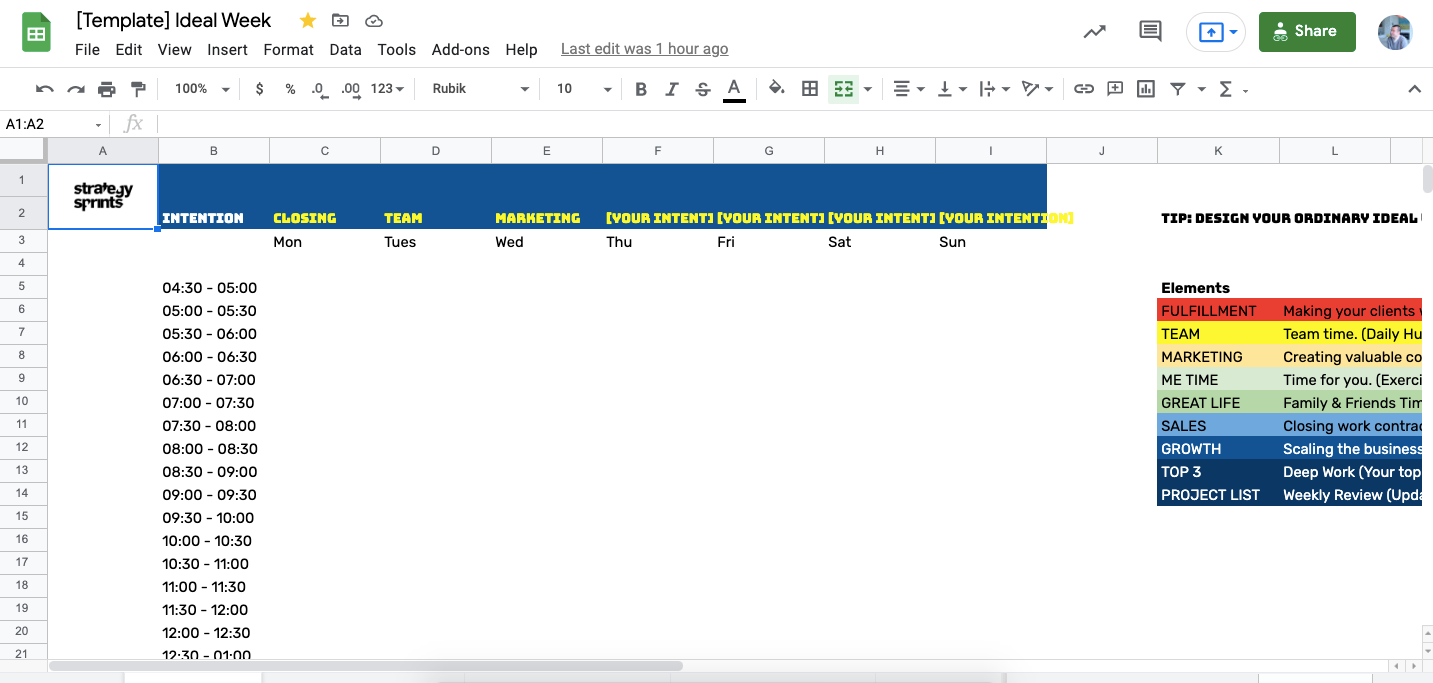
Task: Open the account profile avatar
Action: [1394, 32]
